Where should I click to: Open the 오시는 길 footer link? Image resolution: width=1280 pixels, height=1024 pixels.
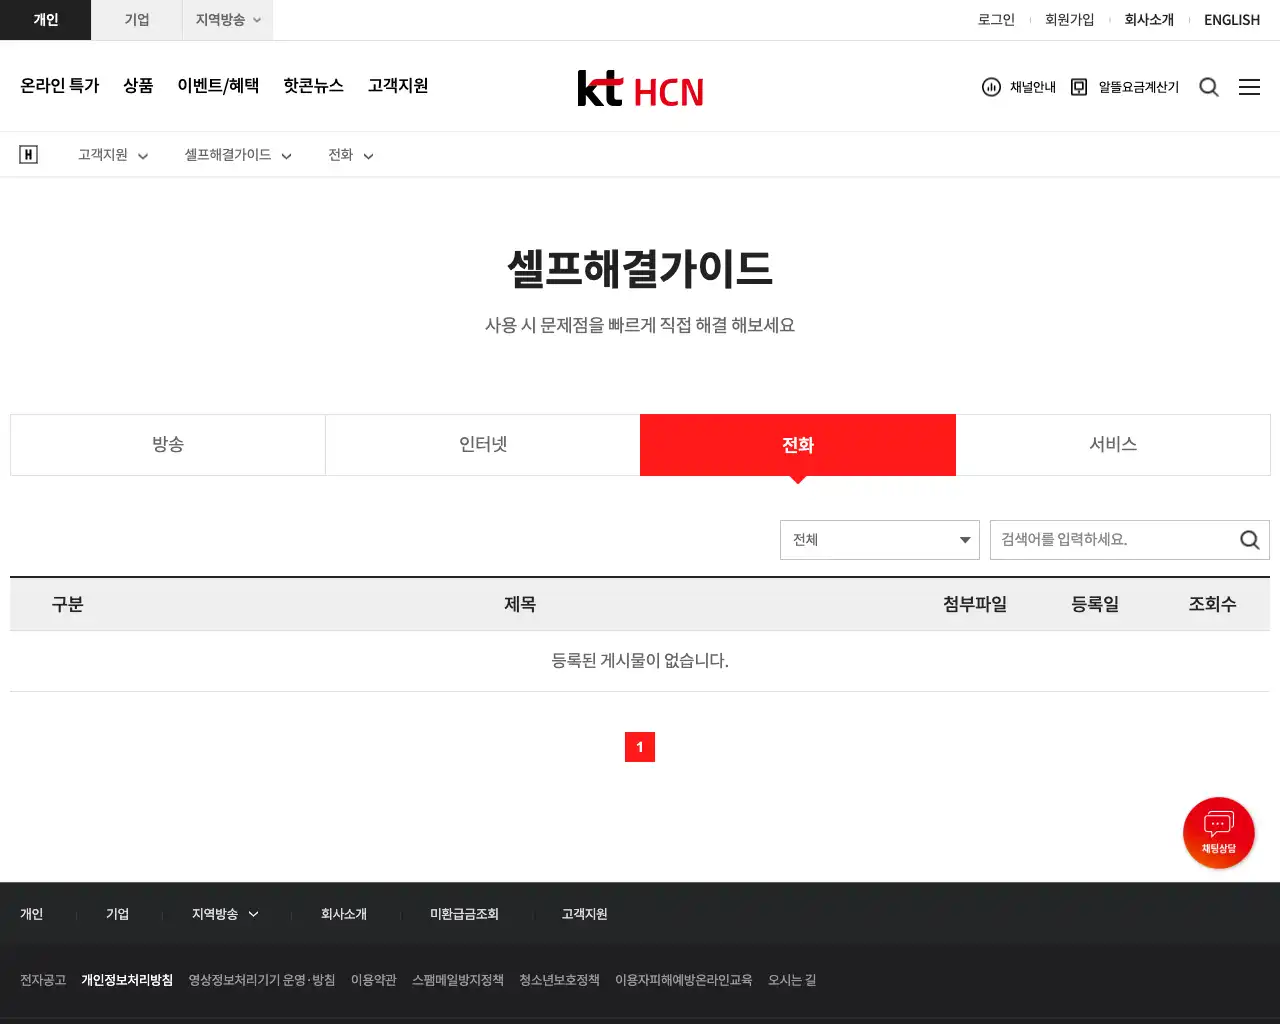[x=792, y=980]
